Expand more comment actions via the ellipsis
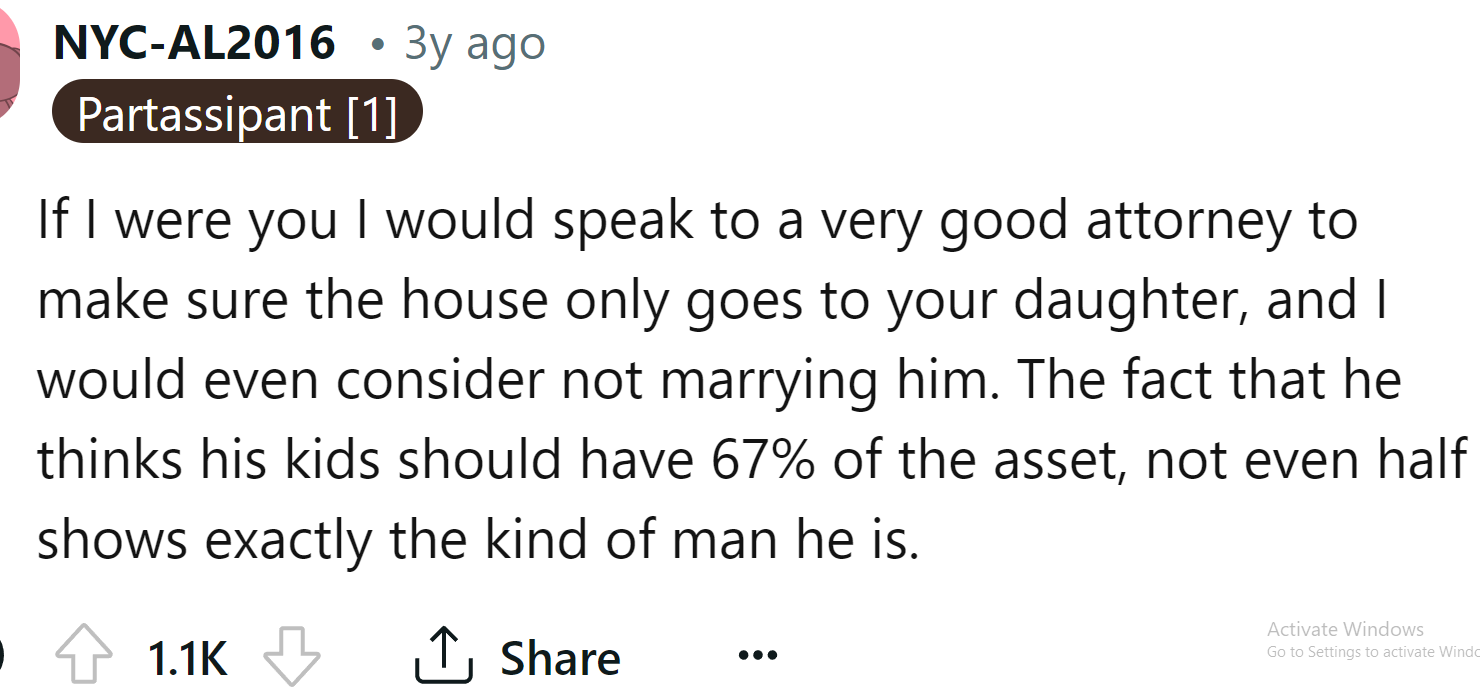1480x696 pixels. [x=757, y=655]
